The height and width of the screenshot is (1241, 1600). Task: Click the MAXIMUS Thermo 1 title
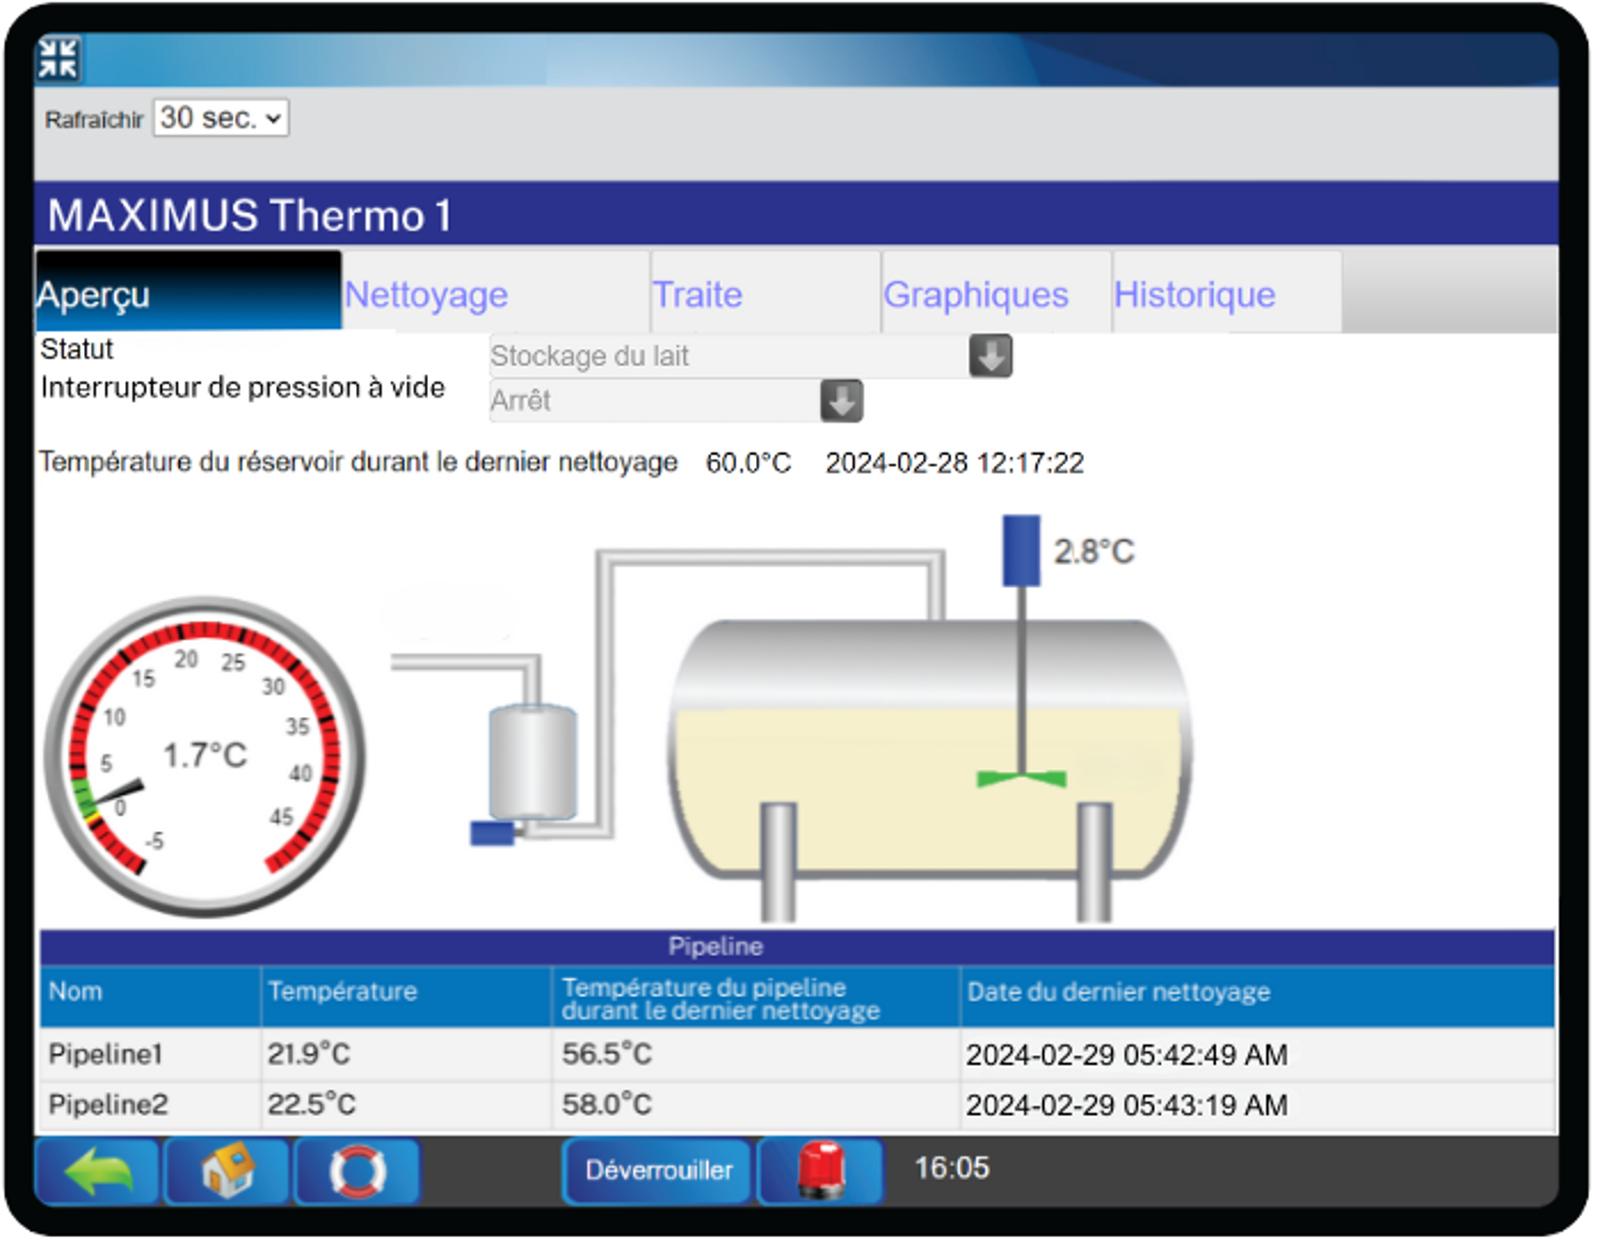pos(250,216)
